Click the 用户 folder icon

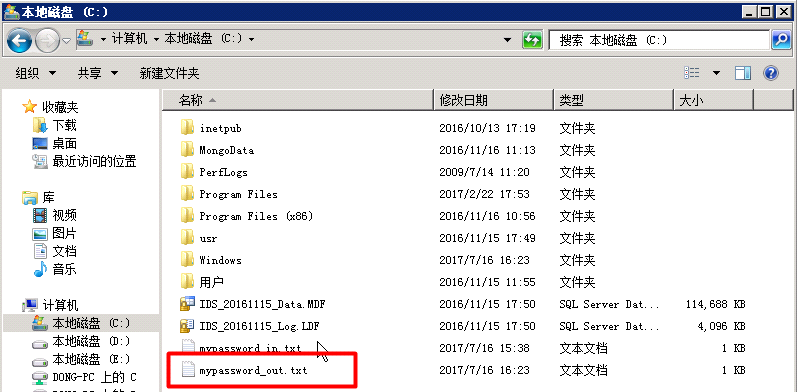(188, 282)
